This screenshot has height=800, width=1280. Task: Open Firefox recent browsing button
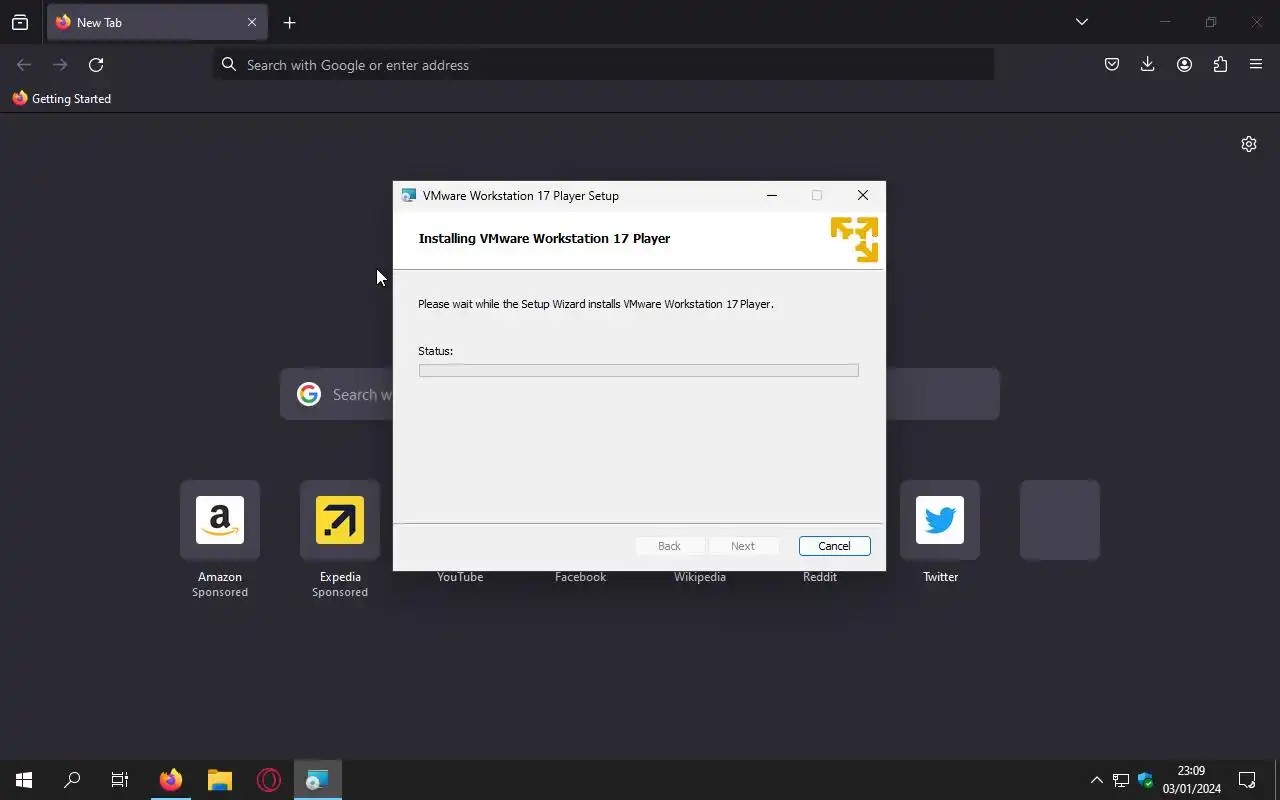pos(20,22)
